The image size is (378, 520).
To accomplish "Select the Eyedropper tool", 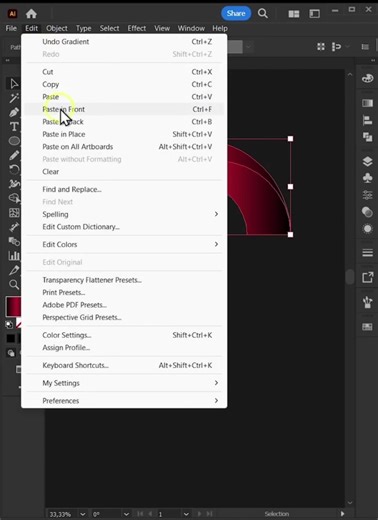I will pos(14,270).
